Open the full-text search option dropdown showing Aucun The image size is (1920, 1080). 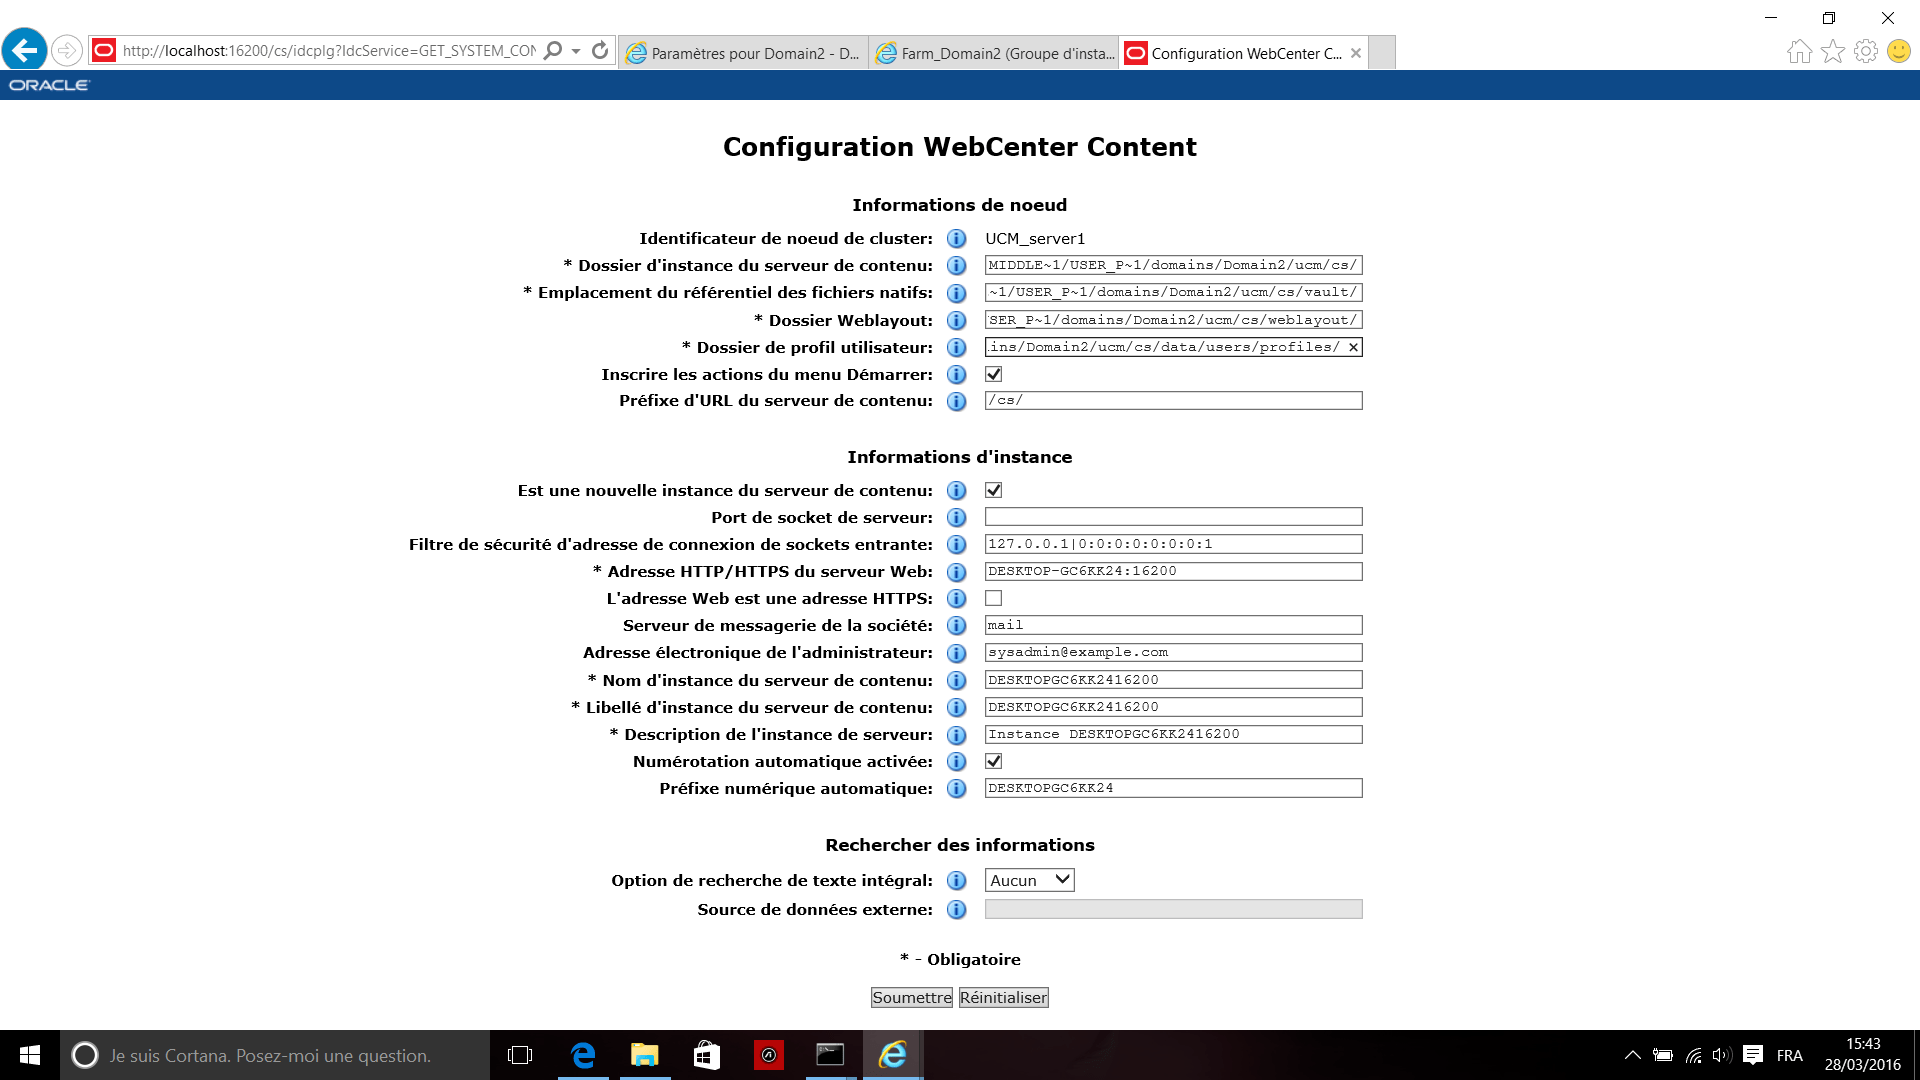pyautogui.click(x=1029, y=880)
